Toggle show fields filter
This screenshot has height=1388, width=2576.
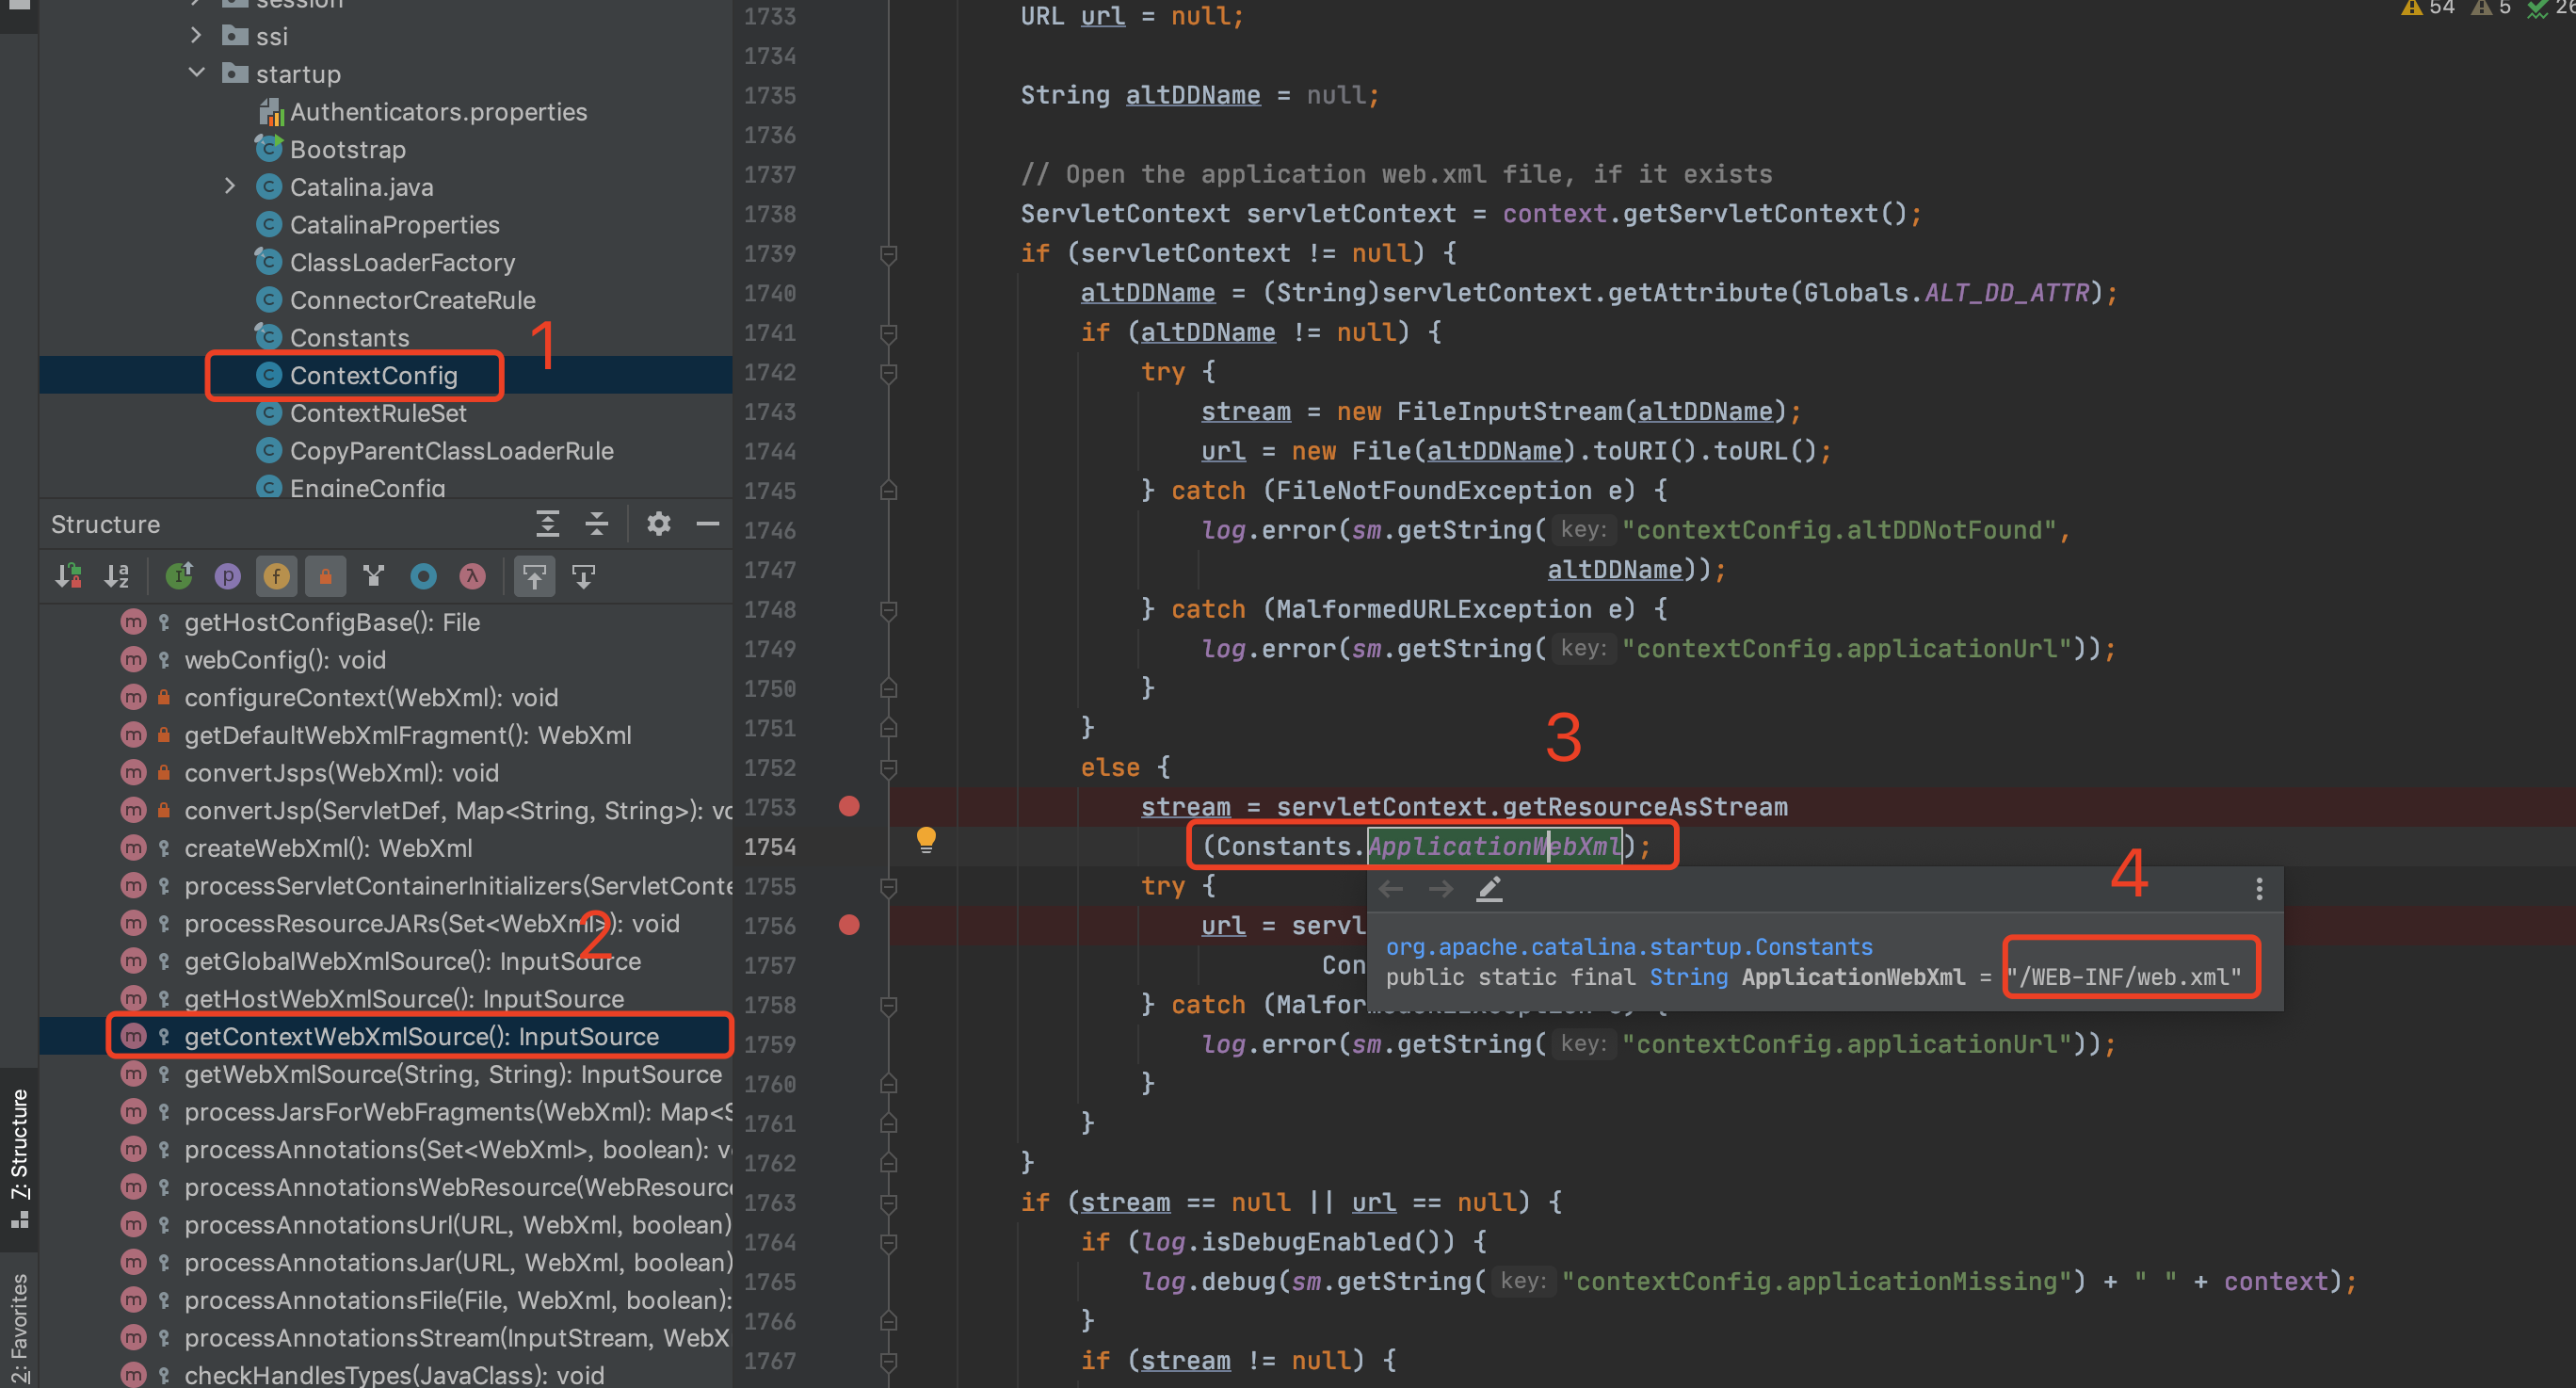276,576
